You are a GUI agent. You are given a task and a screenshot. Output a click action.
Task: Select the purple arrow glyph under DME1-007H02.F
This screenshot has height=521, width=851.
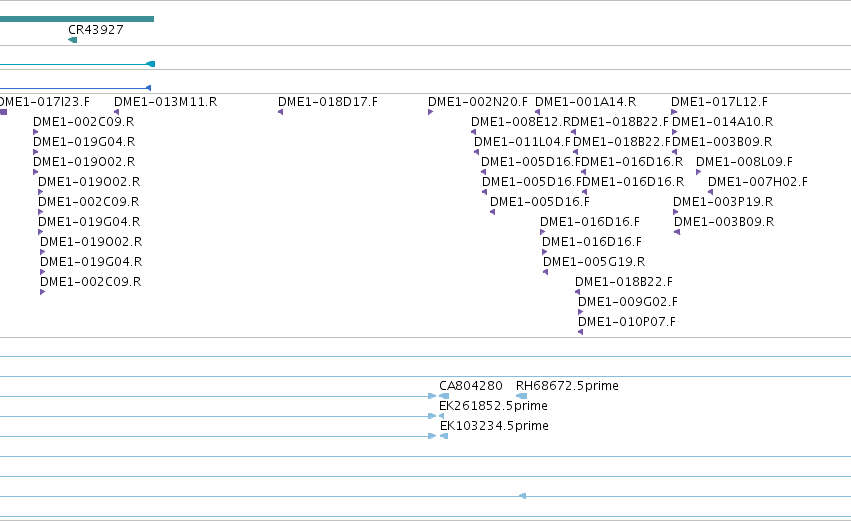[710, 193]
